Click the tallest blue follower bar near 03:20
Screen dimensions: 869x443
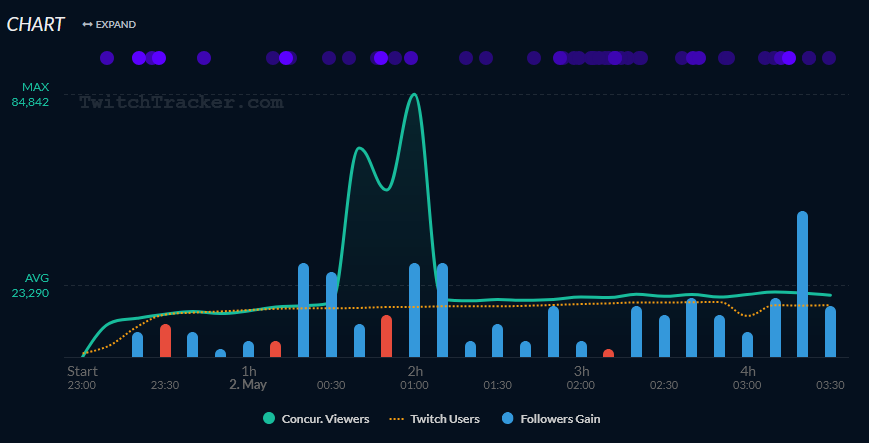click(802, 284)
